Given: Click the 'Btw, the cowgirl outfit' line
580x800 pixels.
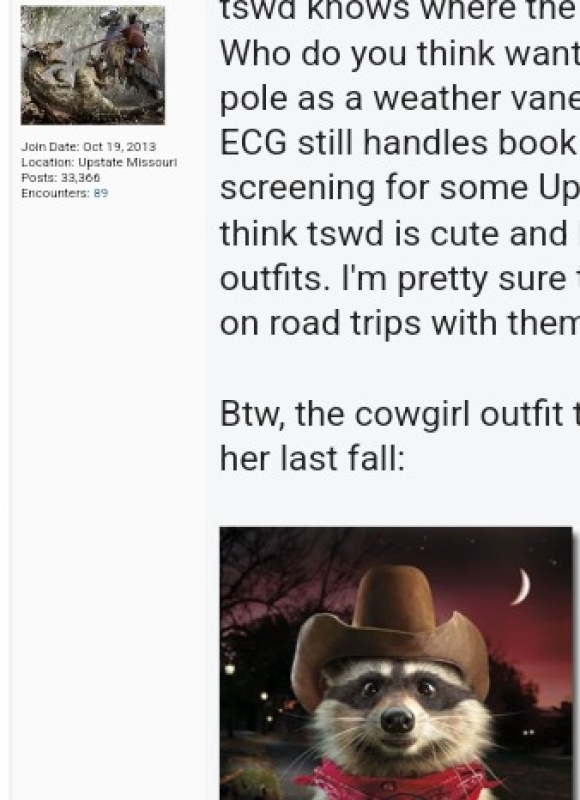Looking at the screenshot, I should [x=399, y=414].
